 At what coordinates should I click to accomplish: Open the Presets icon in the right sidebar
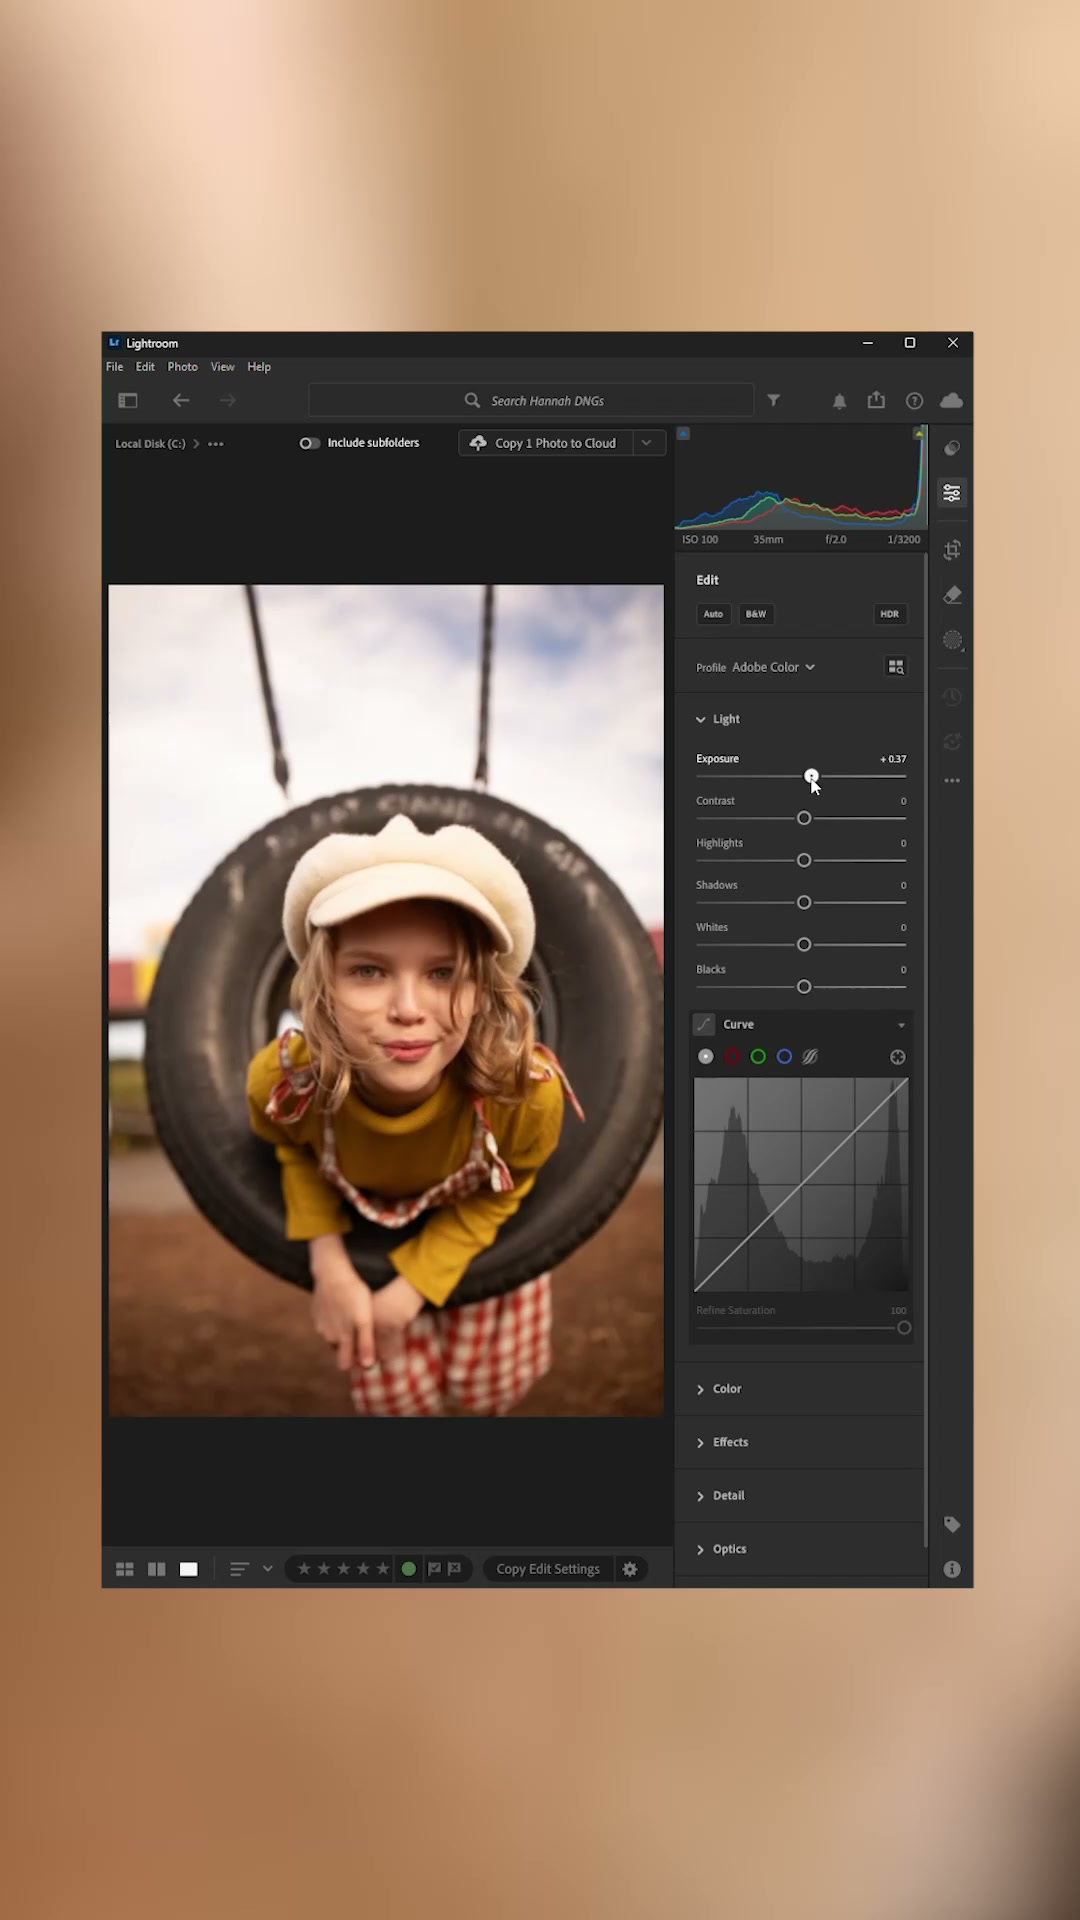coord(952,448)
